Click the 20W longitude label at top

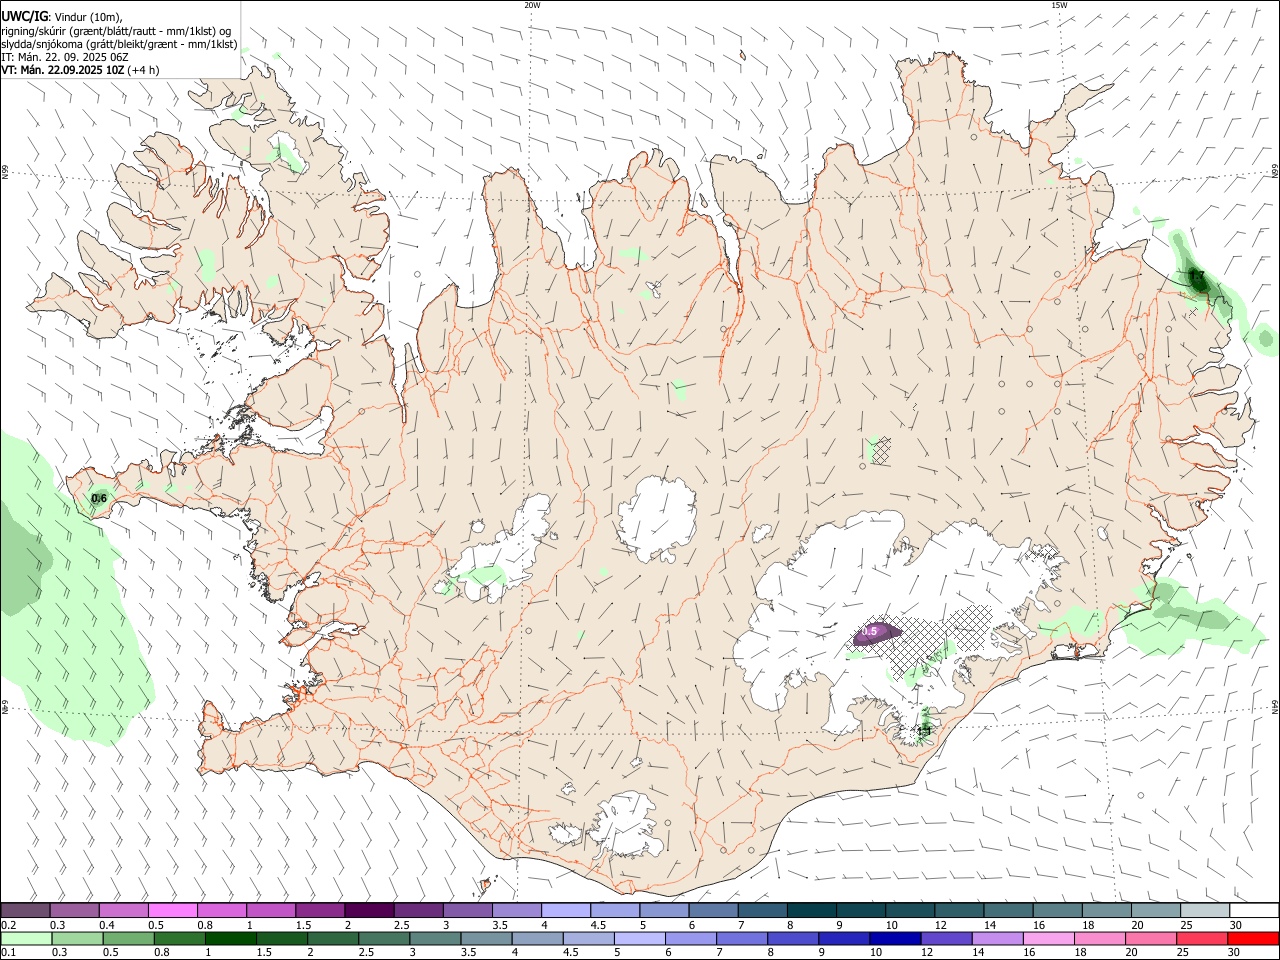532,5
